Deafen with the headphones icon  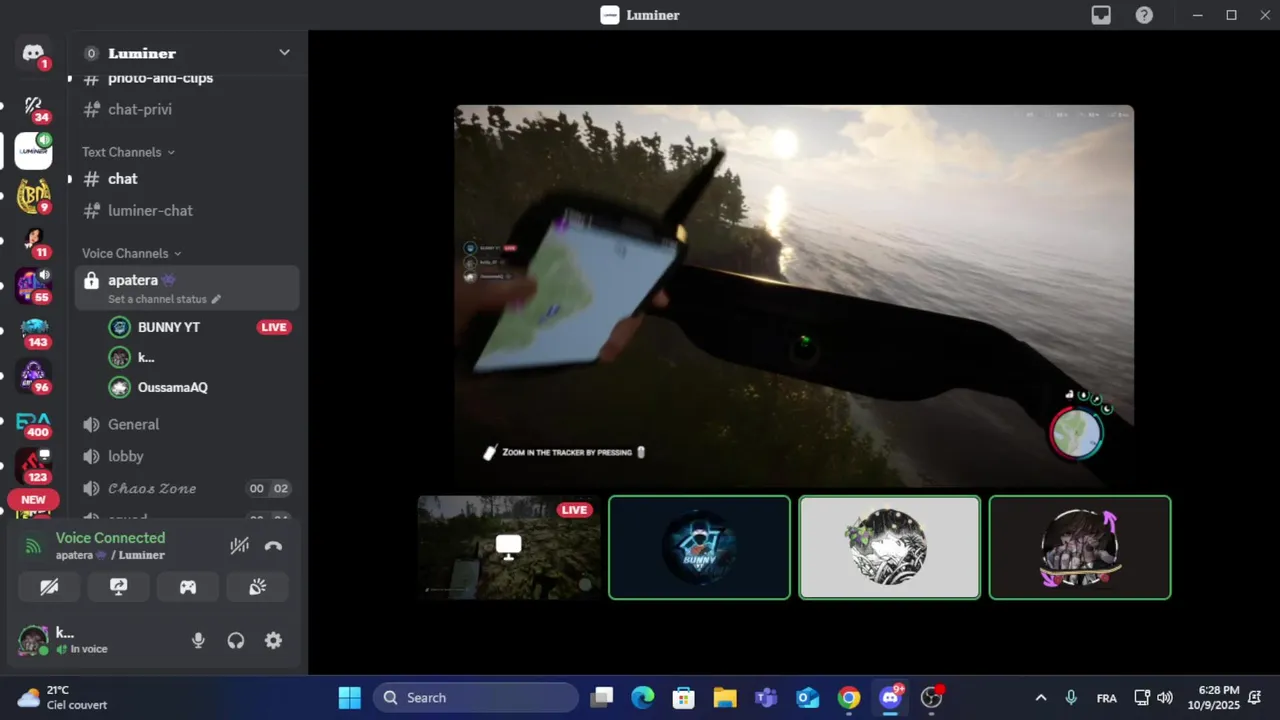tap(236, 640)
